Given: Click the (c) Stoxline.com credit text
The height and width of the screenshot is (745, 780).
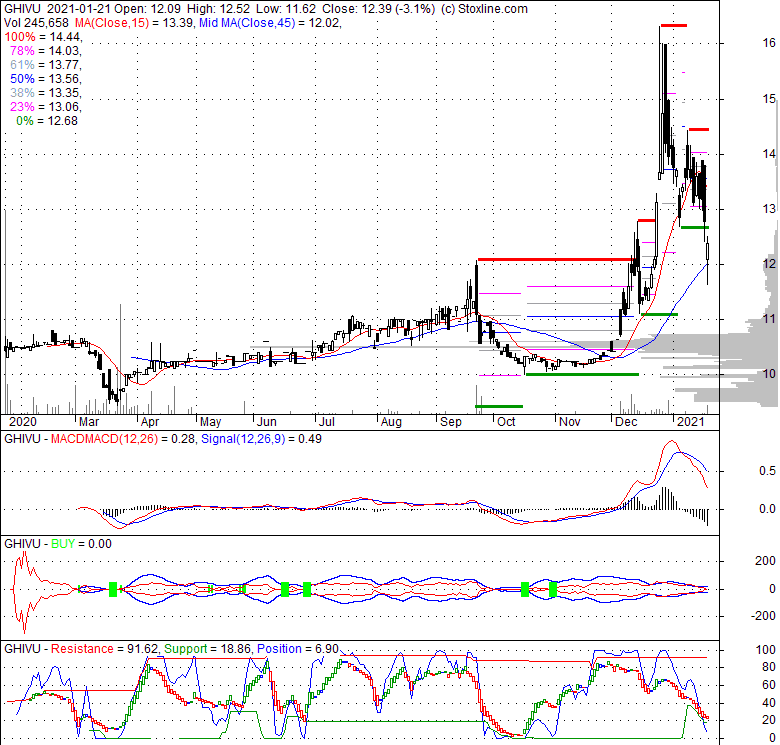Looking at the screenshot, I should (485, 9).
